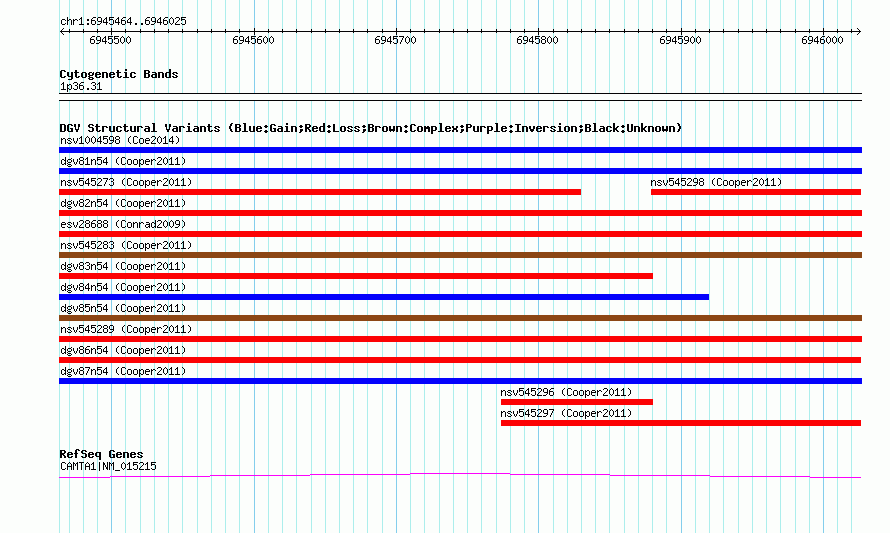Click the 6946000 ruler position

pyautogui.click(x=822, y=40)
